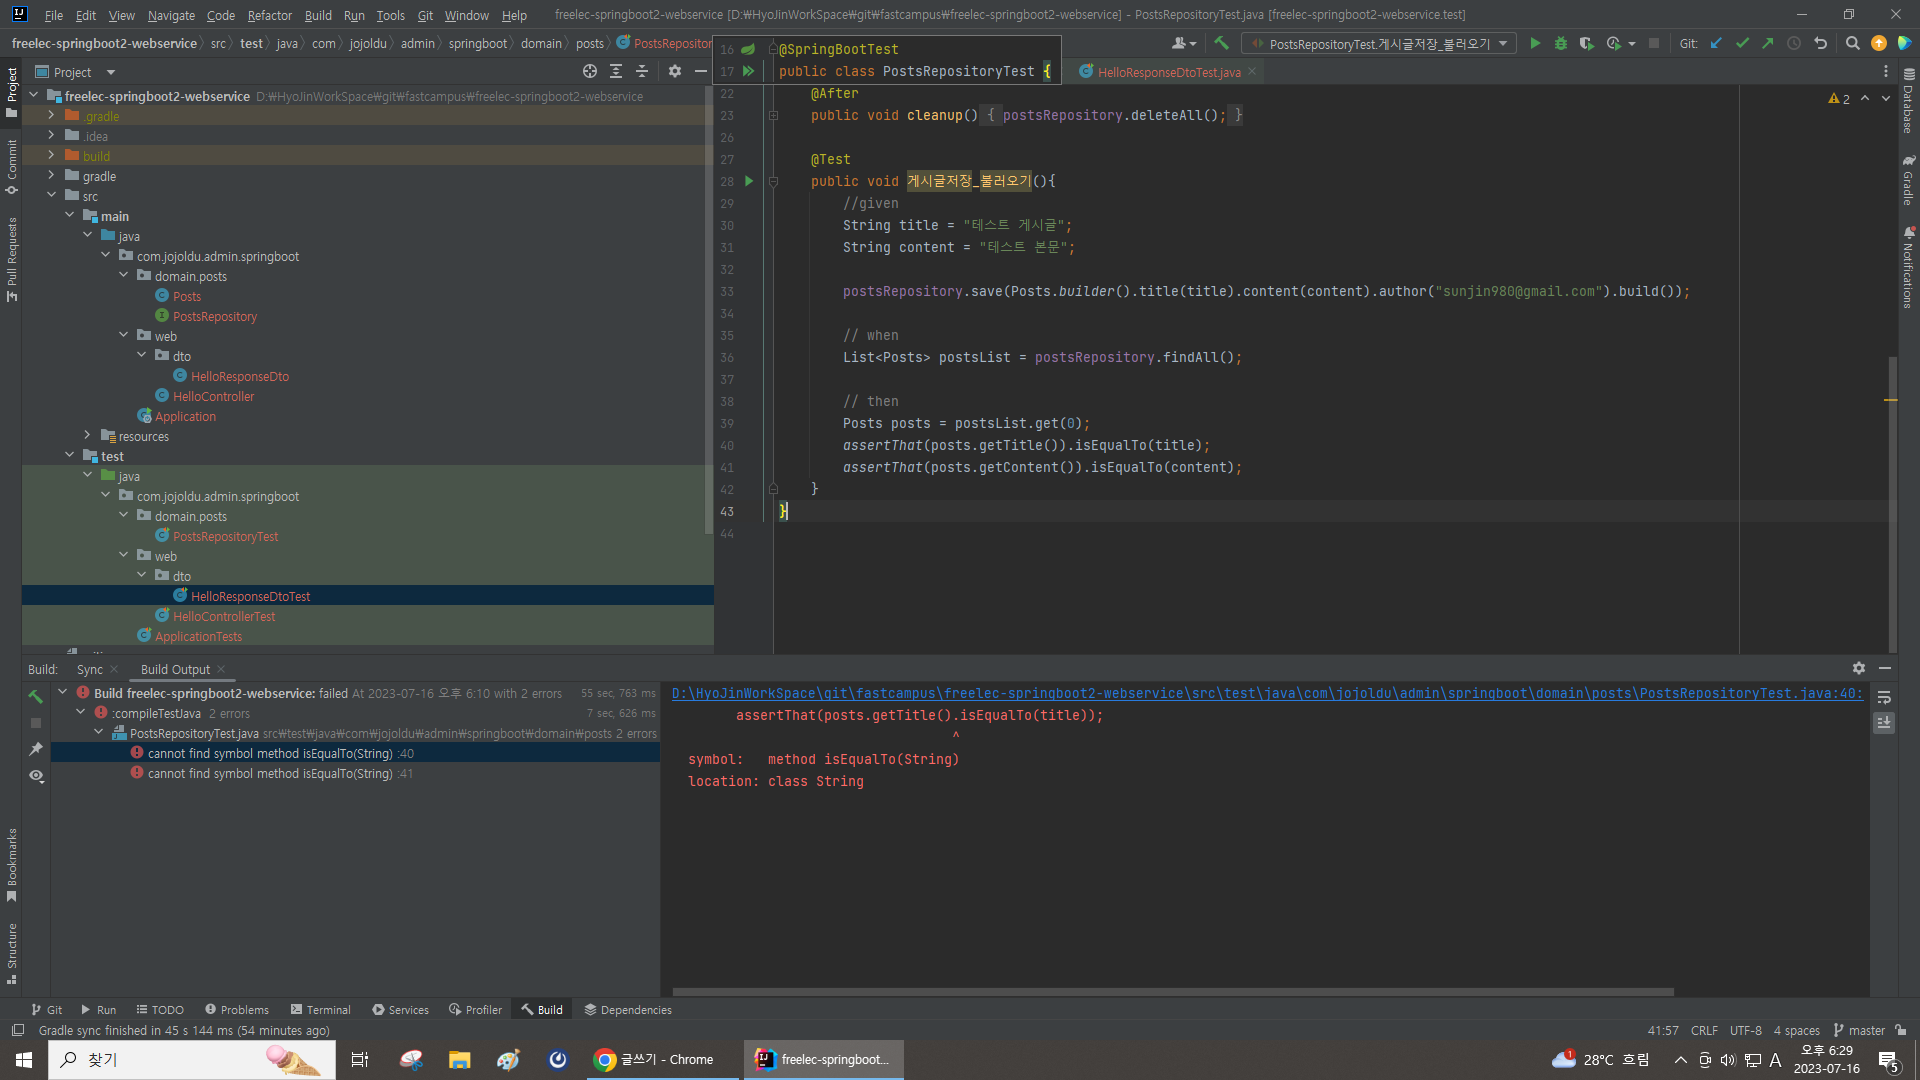
Task: Click Git update project arrow icon
Action: 1716,43
